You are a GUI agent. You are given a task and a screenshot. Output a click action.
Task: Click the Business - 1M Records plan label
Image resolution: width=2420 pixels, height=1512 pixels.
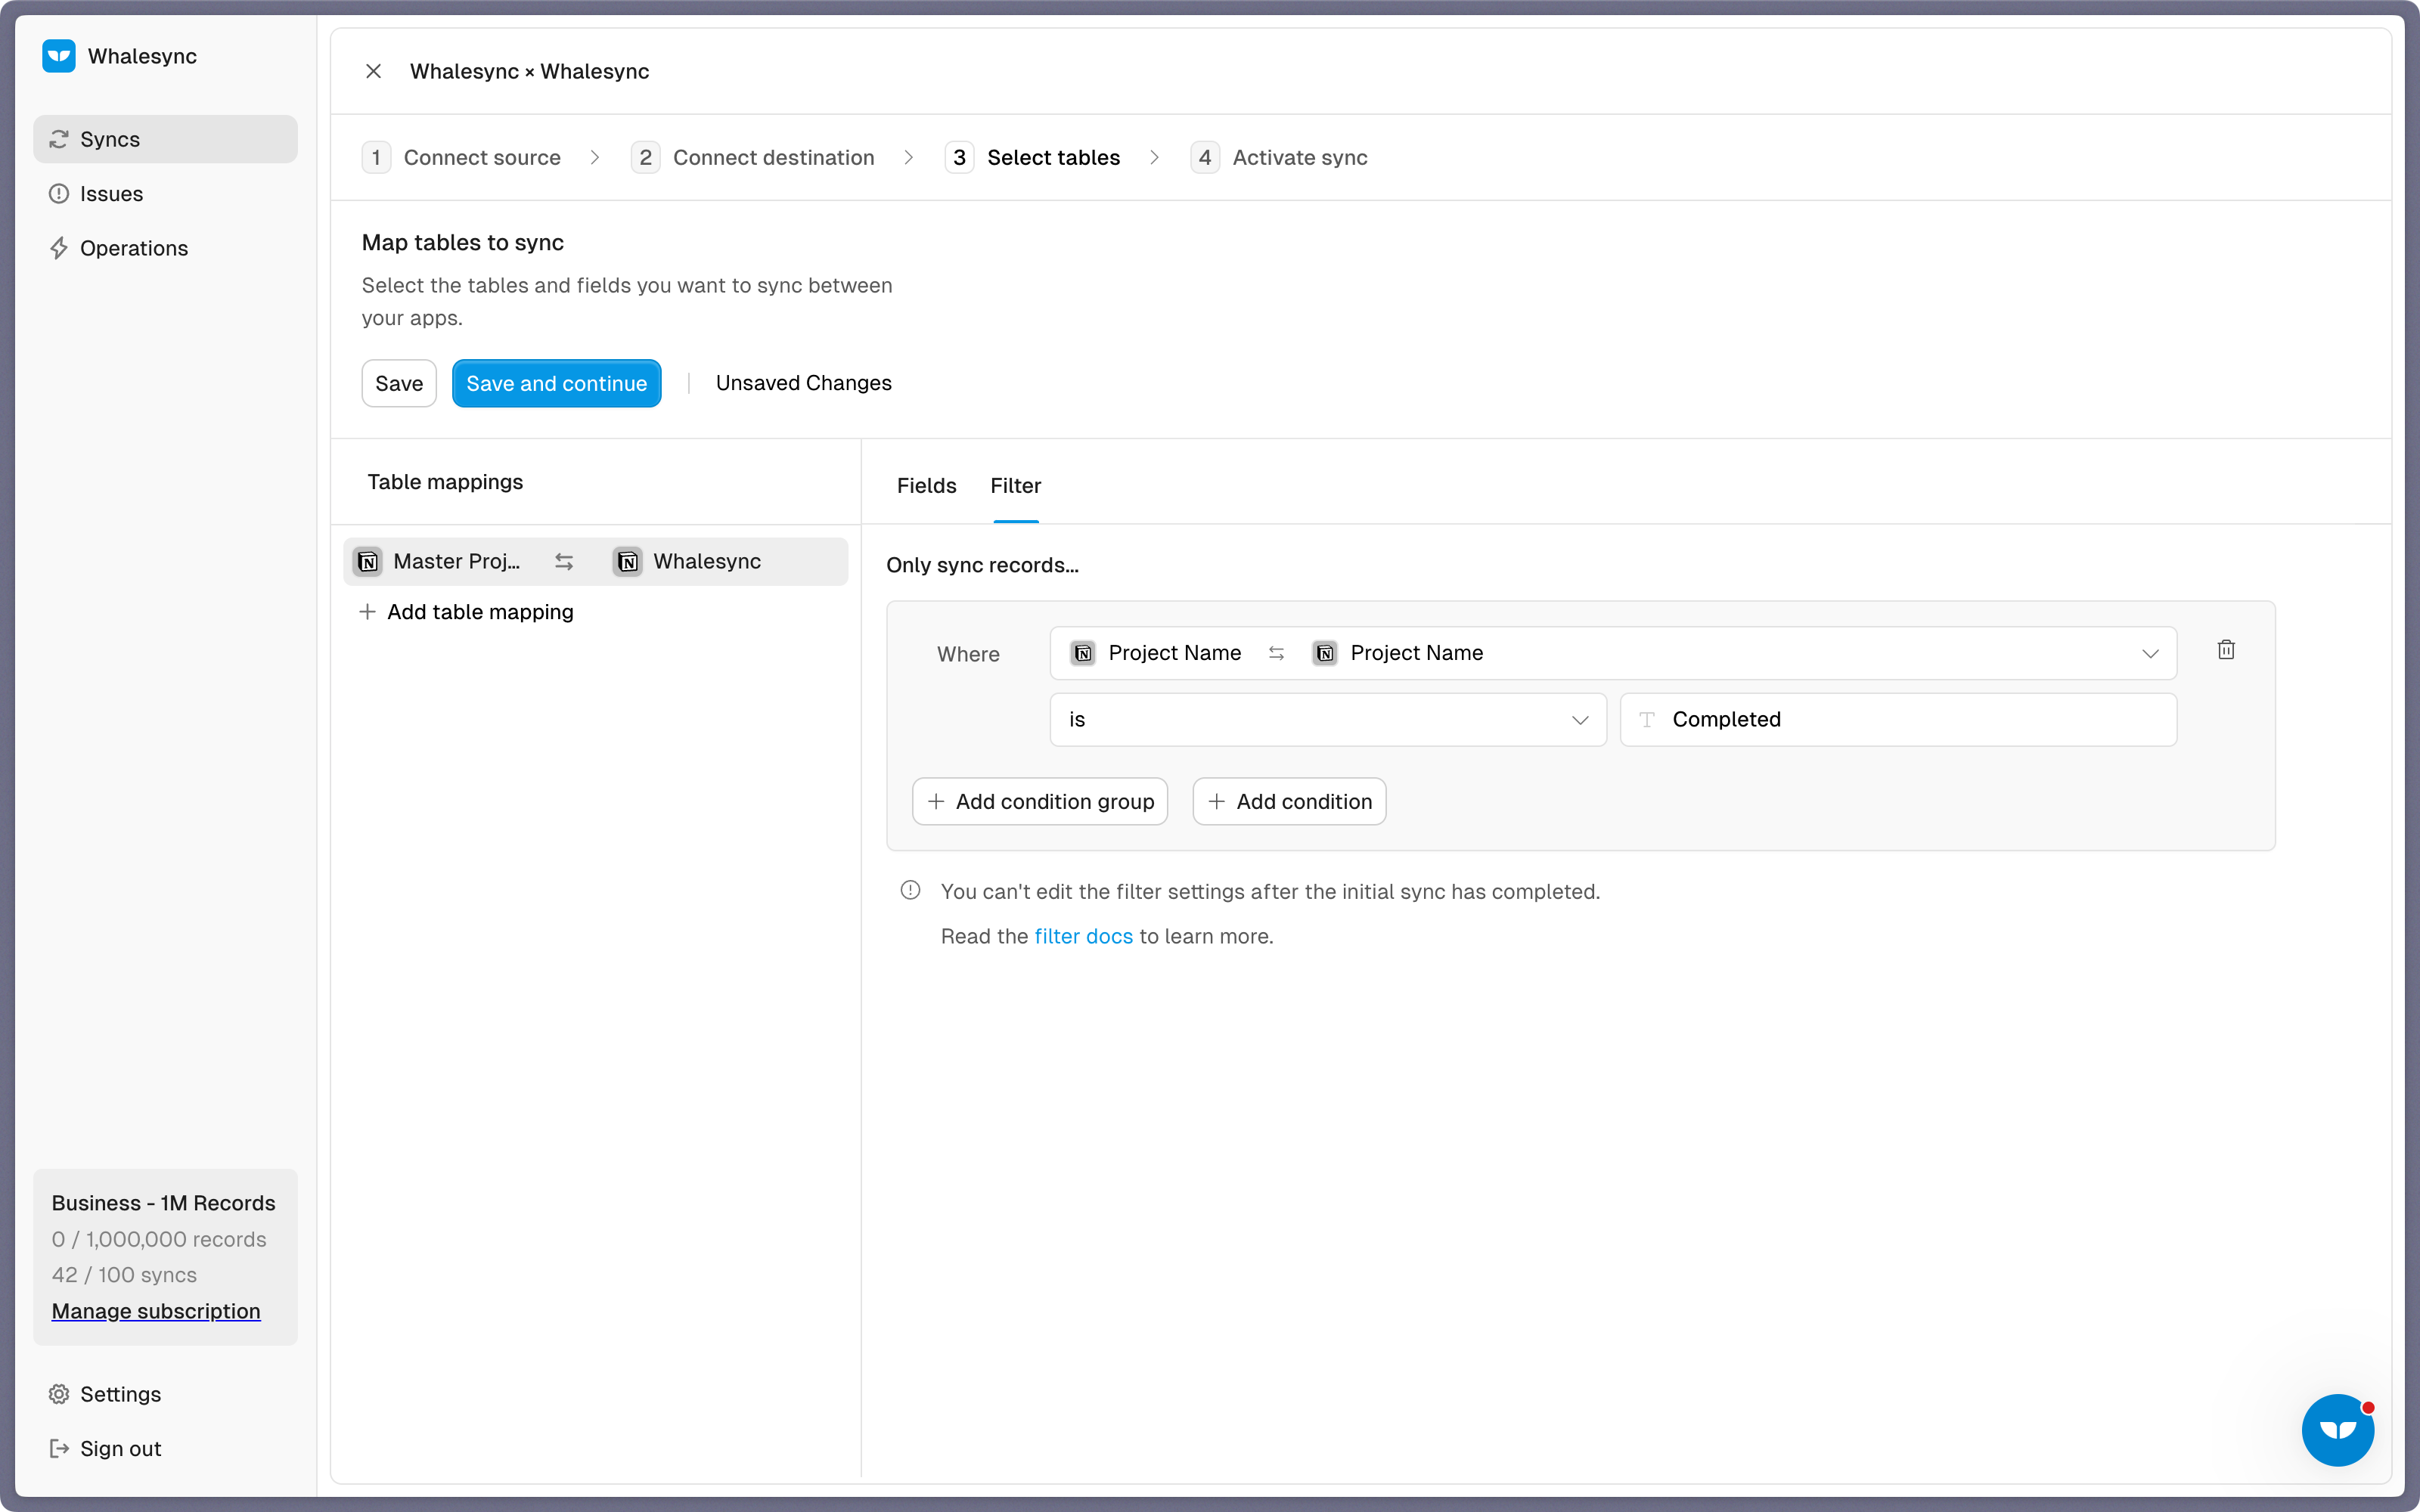coord(163,1203)
